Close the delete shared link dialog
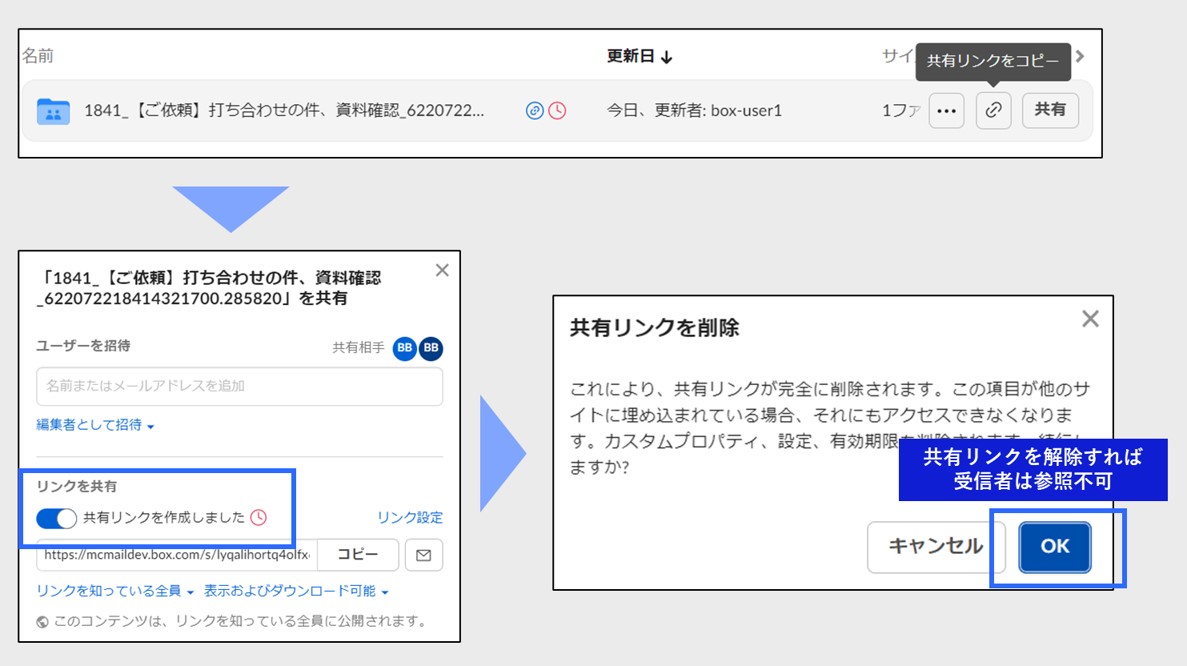This screenshot has width=1187, height=666. tap(1090, 319)
